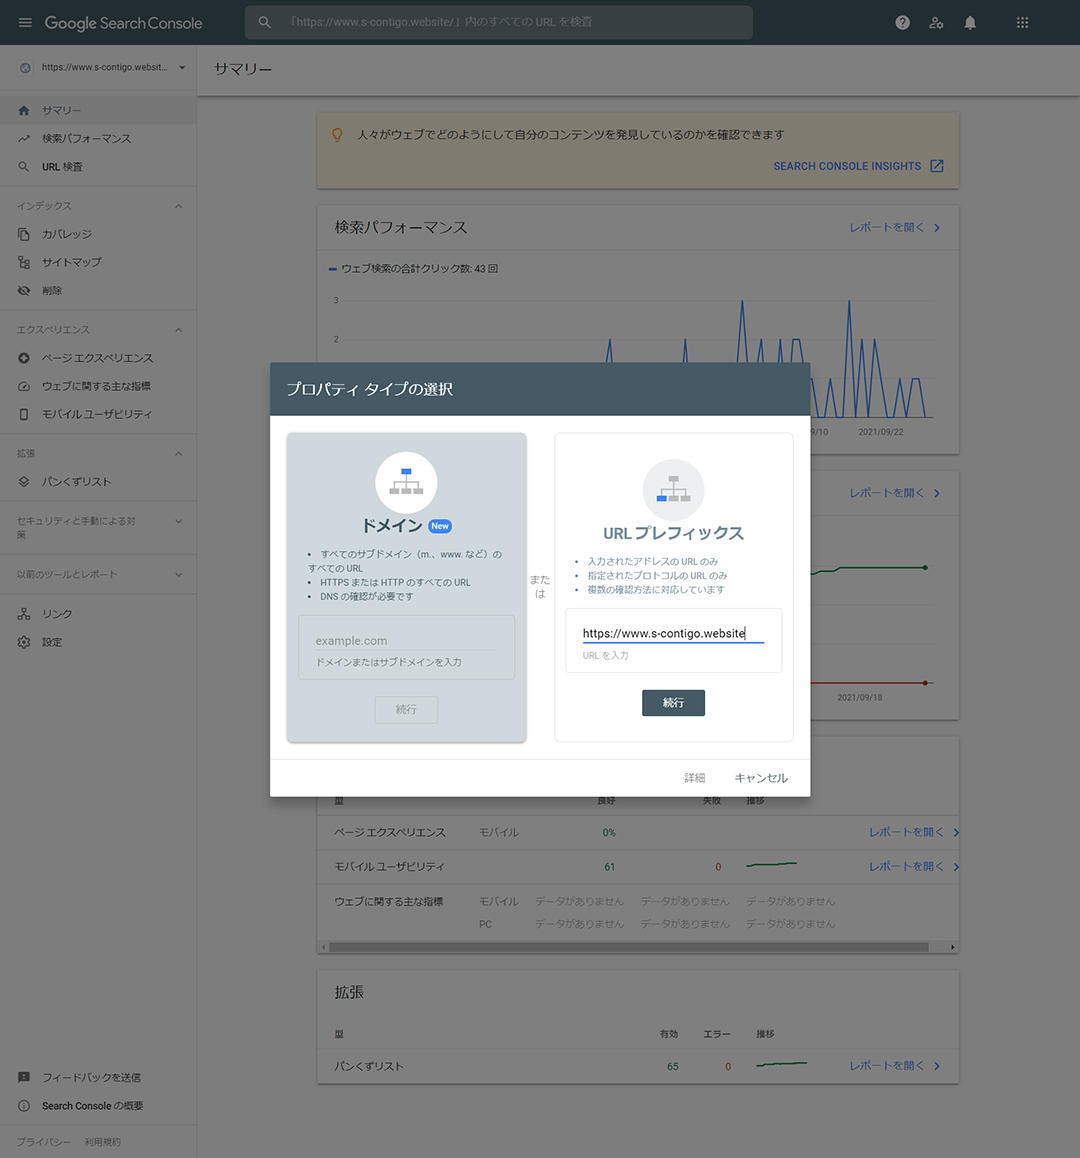Open Search Console Insights external link icon
The width and height of the screenshot is (1080, 1158).
click(937, 166)
